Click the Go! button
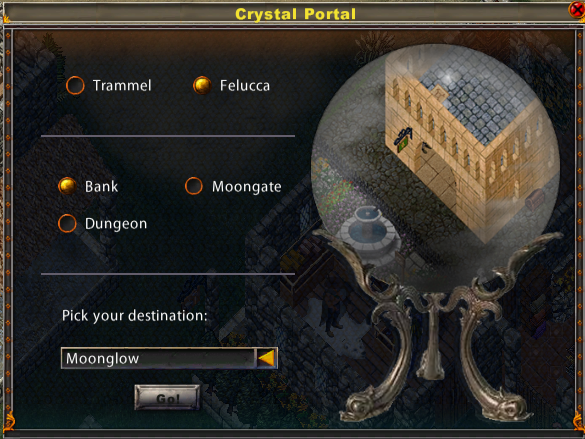585x439 pixels. click(167, 398)
